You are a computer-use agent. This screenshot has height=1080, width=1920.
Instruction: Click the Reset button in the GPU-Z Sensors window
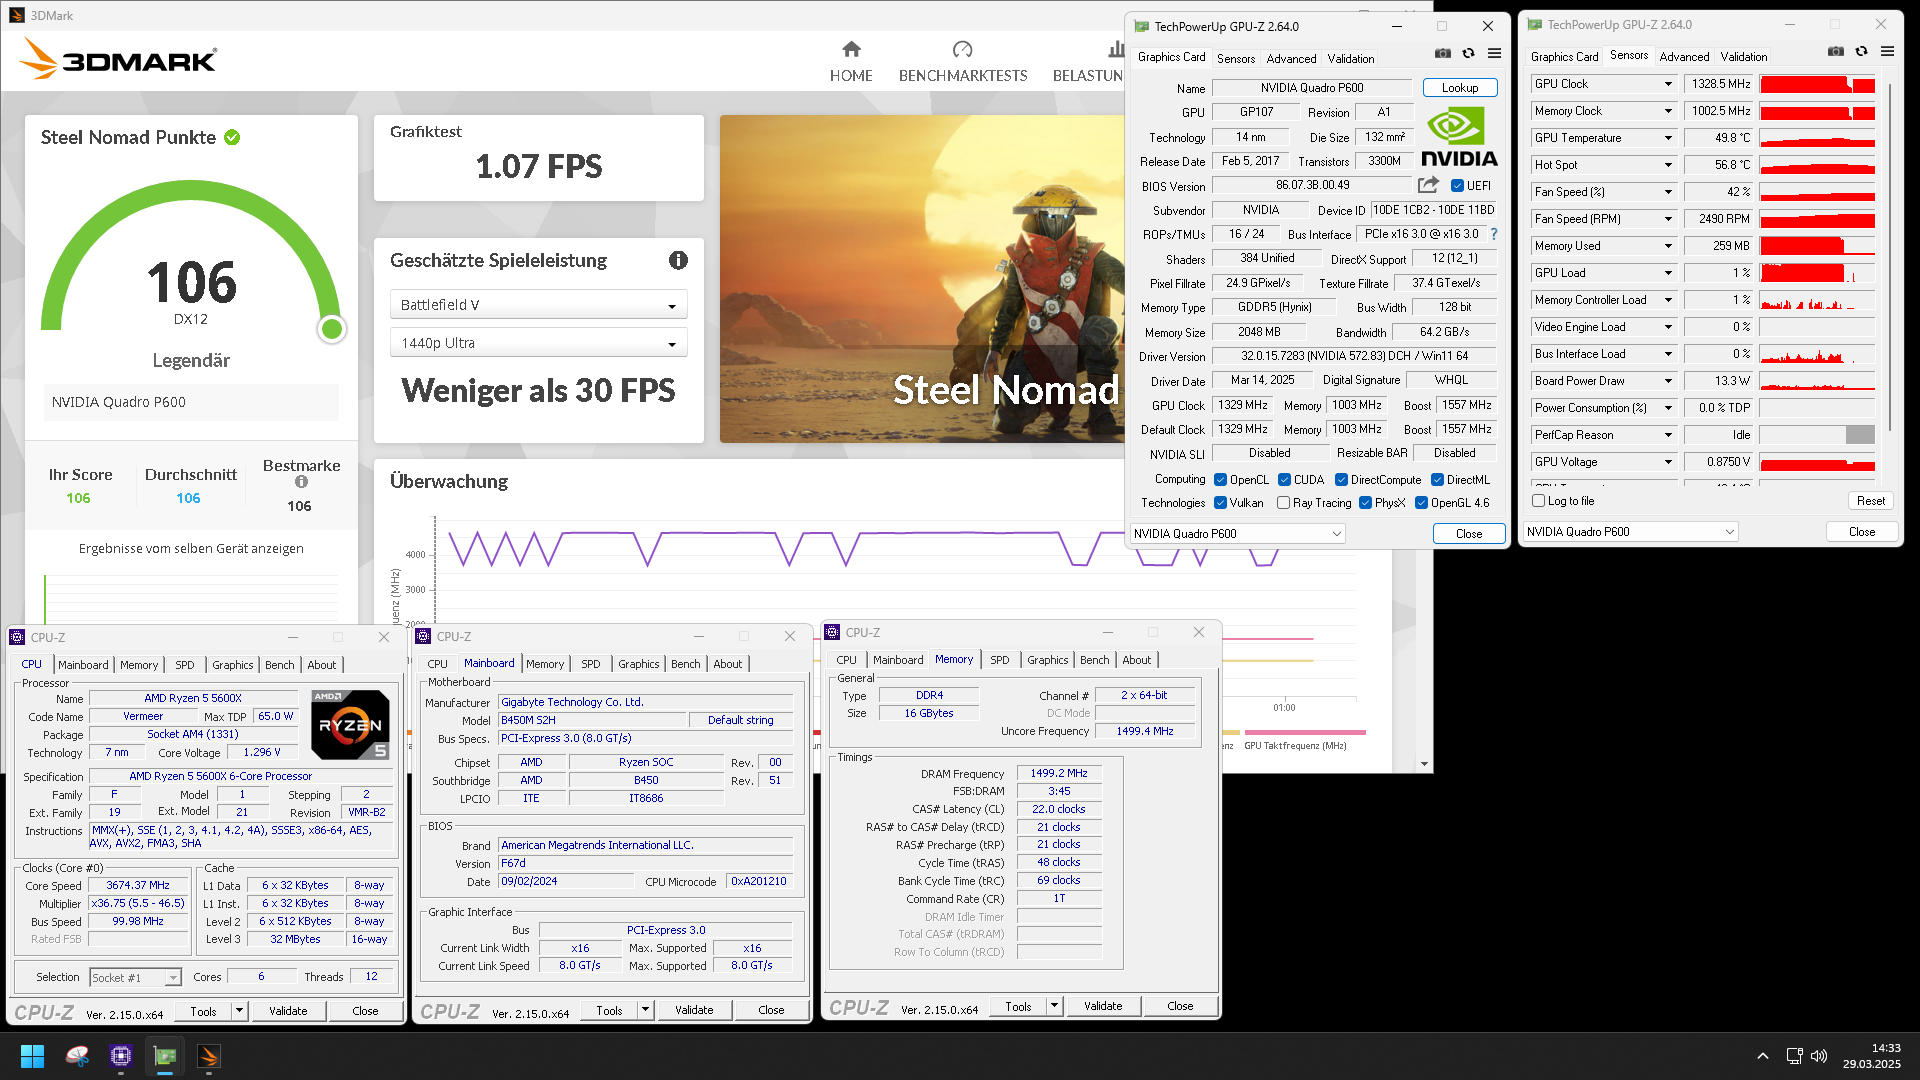pyautogui.click(x=1870, y=501)
